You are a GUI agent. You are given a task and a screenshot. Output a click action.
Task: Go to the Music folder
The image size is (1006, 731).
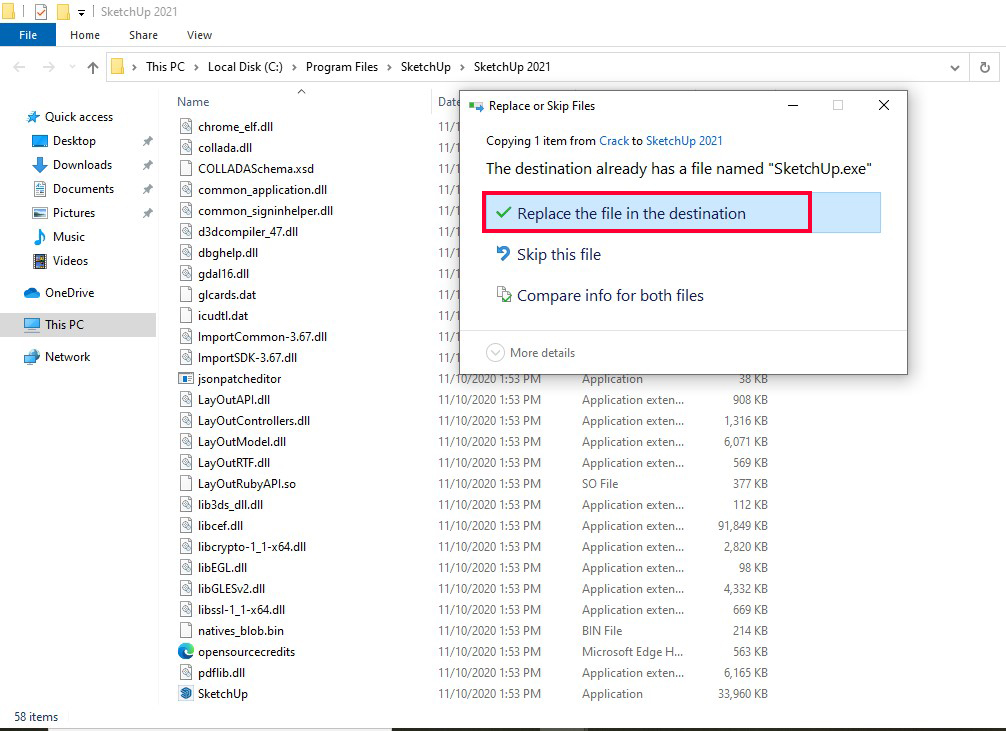coord(68,237)
